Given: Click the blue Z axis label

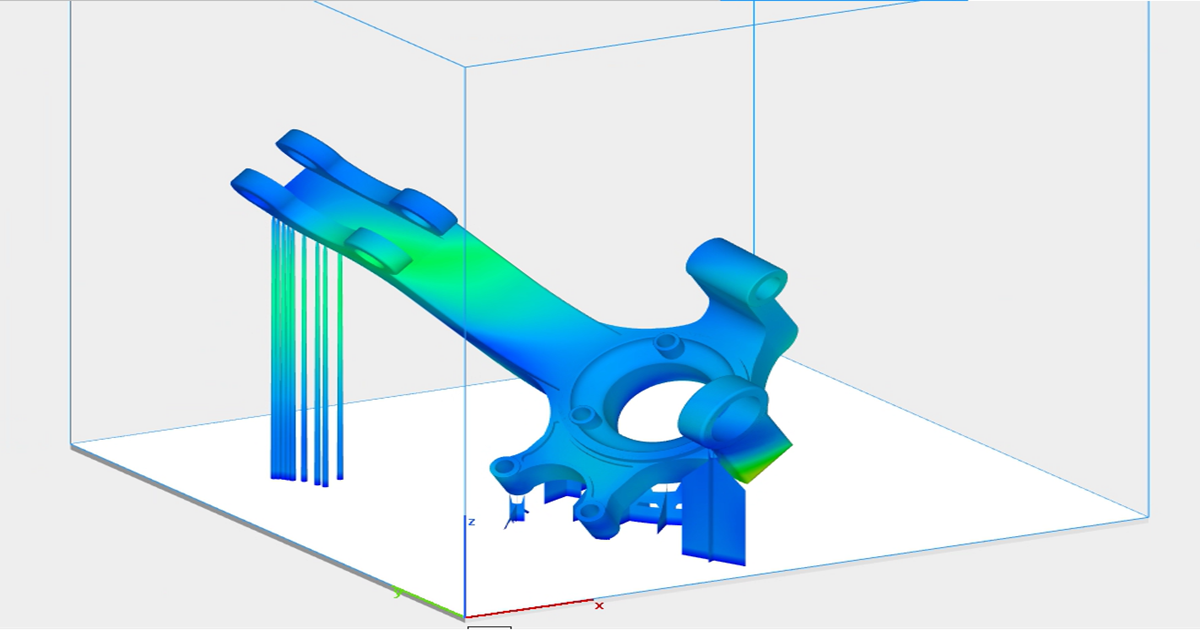Looking at the screenshot, I should click(472, 522).
